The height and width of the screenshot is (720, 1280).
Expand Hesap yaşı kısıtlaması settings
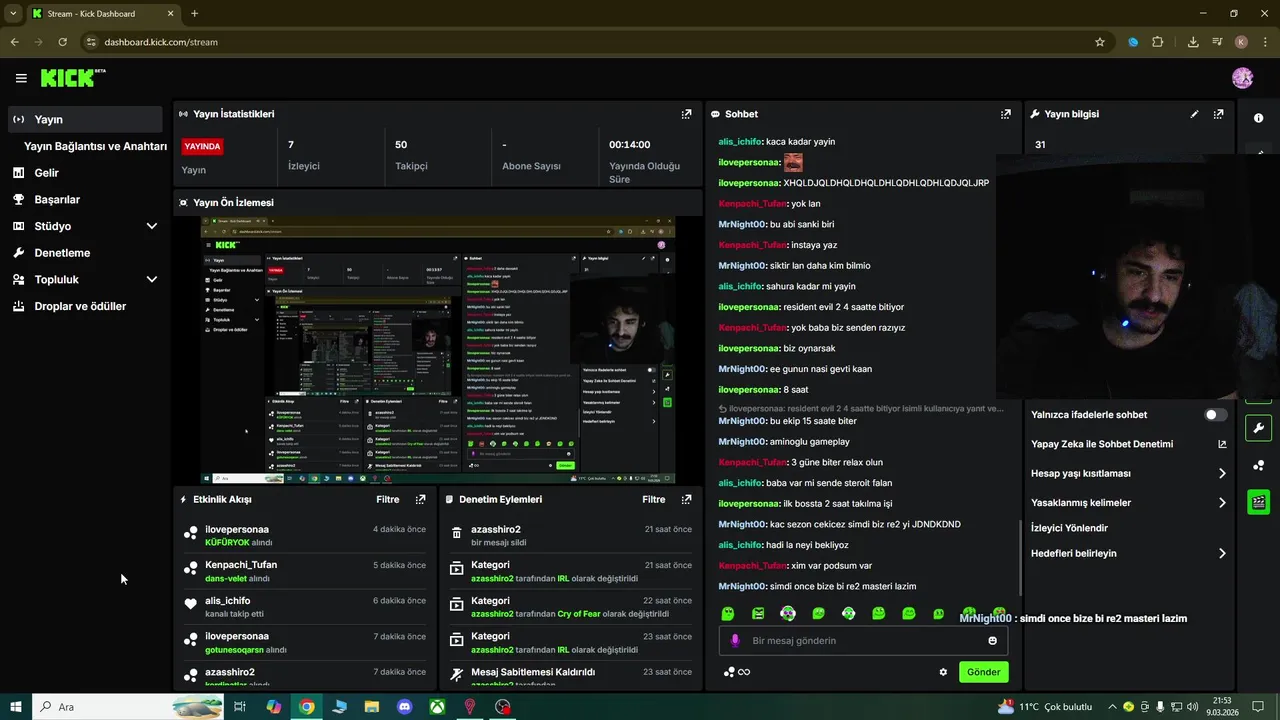[1222, 474]
